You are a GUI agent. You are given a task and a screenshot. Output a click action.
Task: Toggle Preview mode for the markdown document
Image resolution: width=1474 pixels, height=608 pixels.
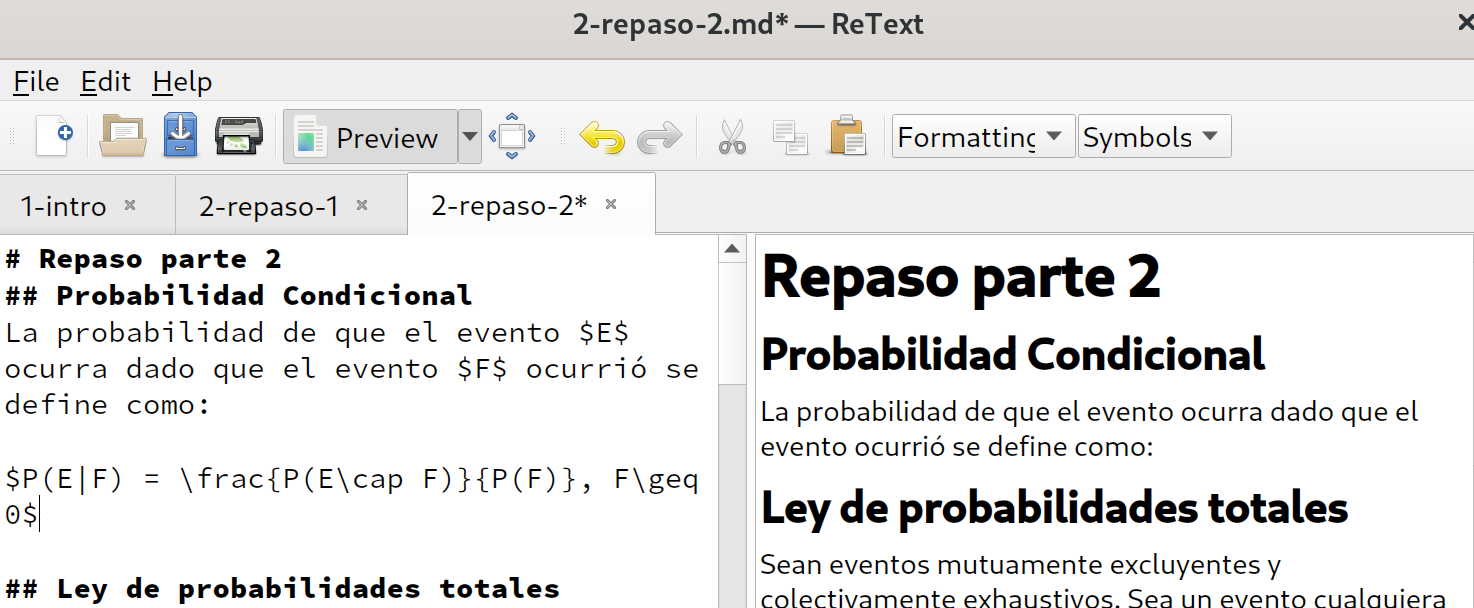coord(370,136)
